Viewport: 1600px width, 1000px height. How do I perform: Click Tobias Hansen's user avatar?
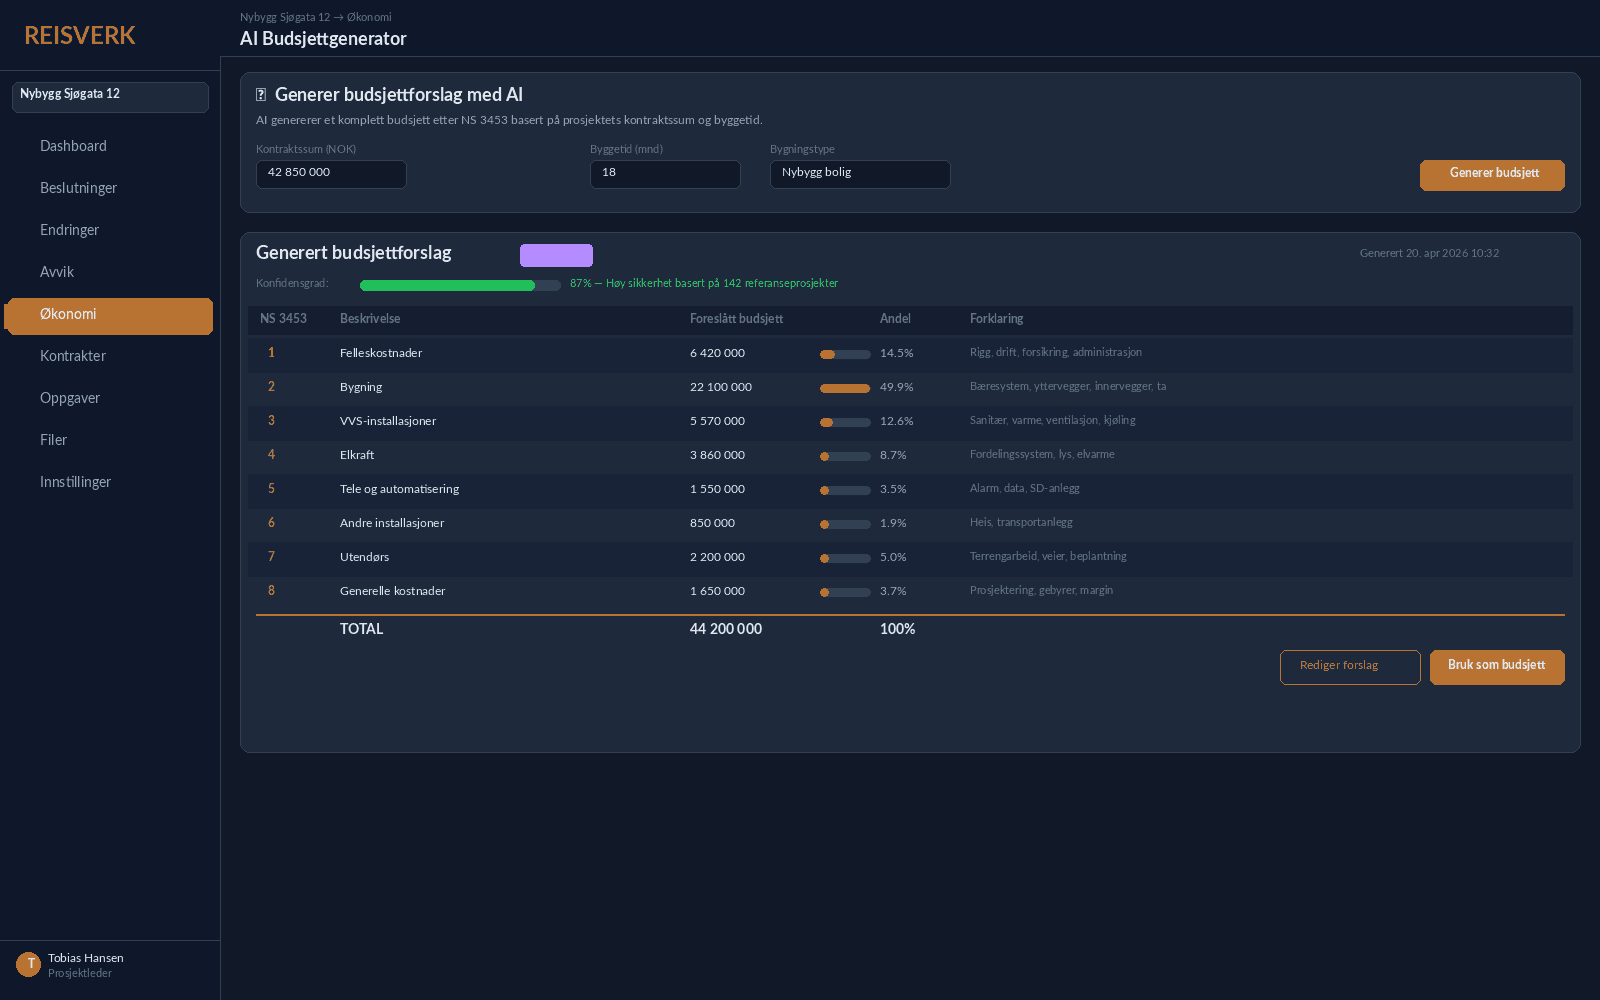point(28,964)
